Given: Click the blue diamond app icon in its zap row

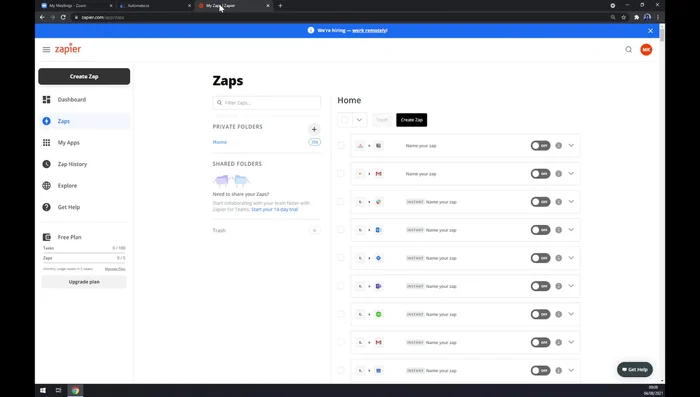Looking at the screenshot, I should click(x=379, y=258).
